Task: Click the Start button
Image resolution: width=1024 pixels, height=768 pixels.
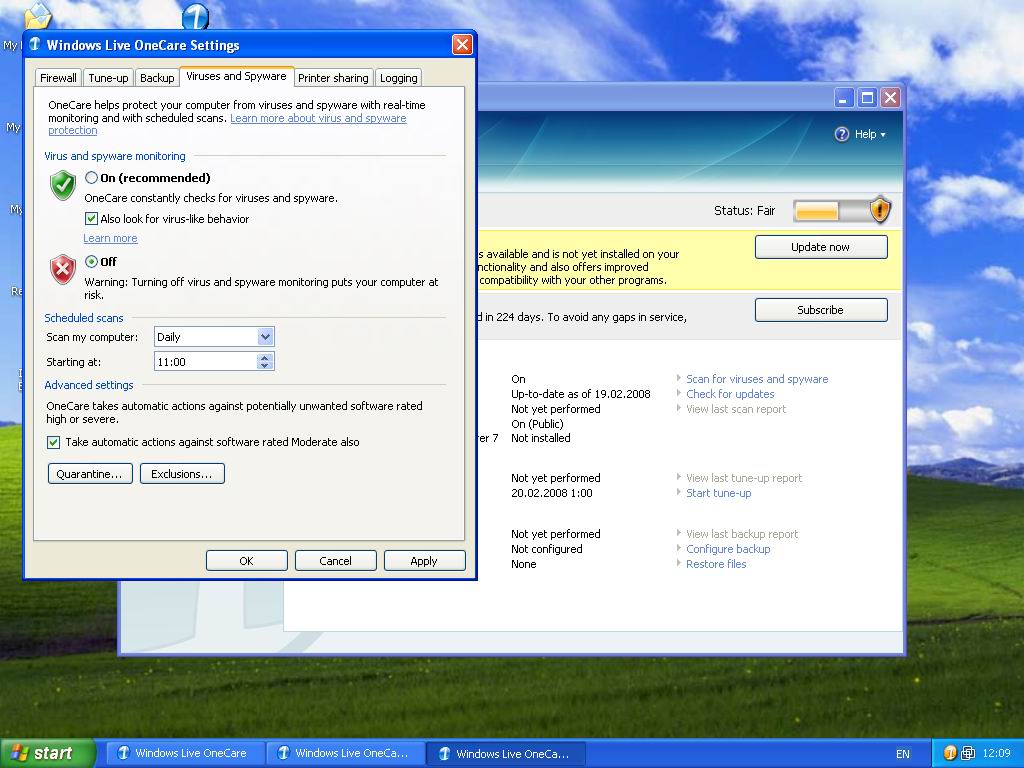Action: point(47,753)
